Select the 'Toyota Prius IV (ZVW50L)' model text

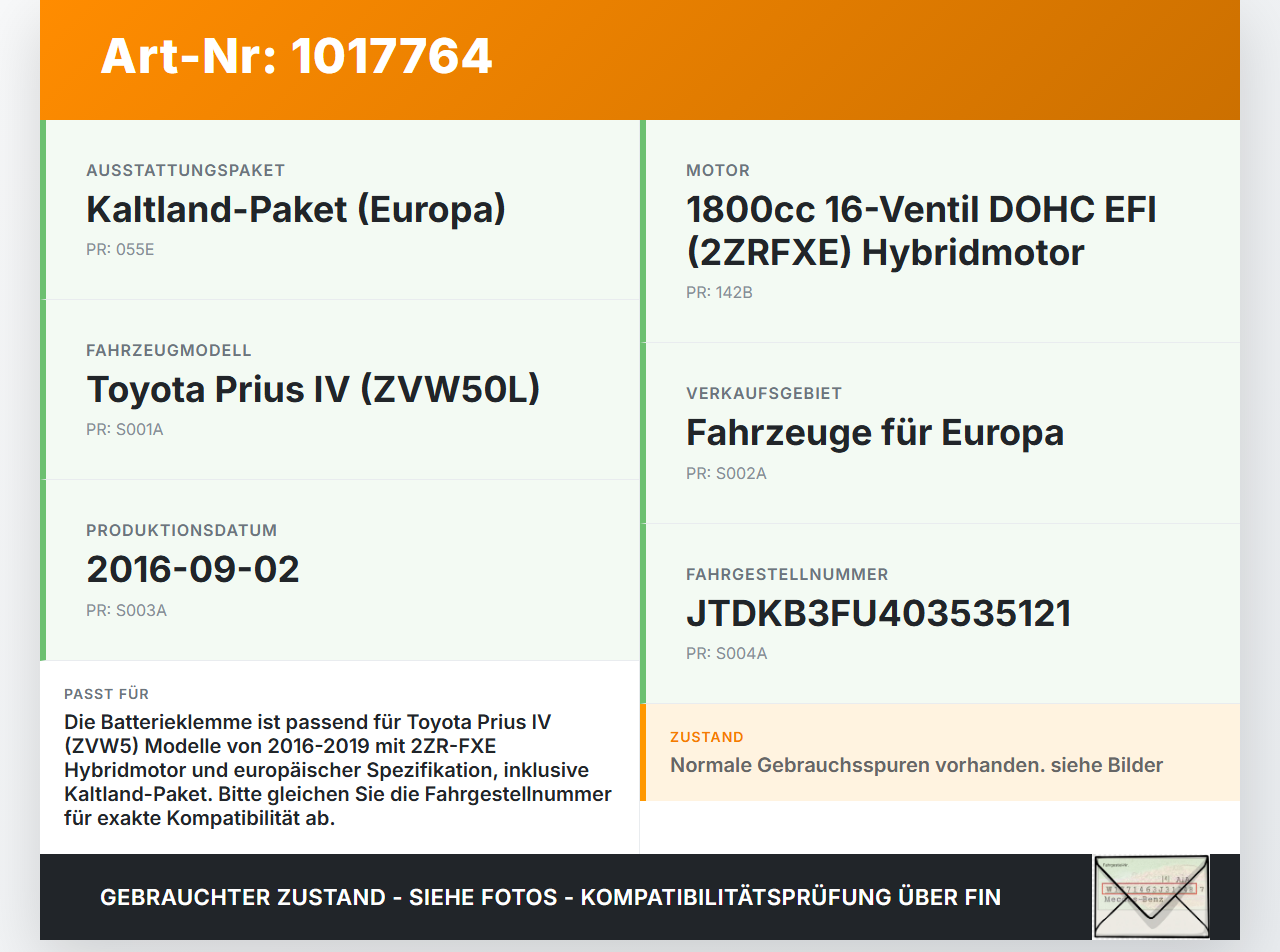point(313,389)
